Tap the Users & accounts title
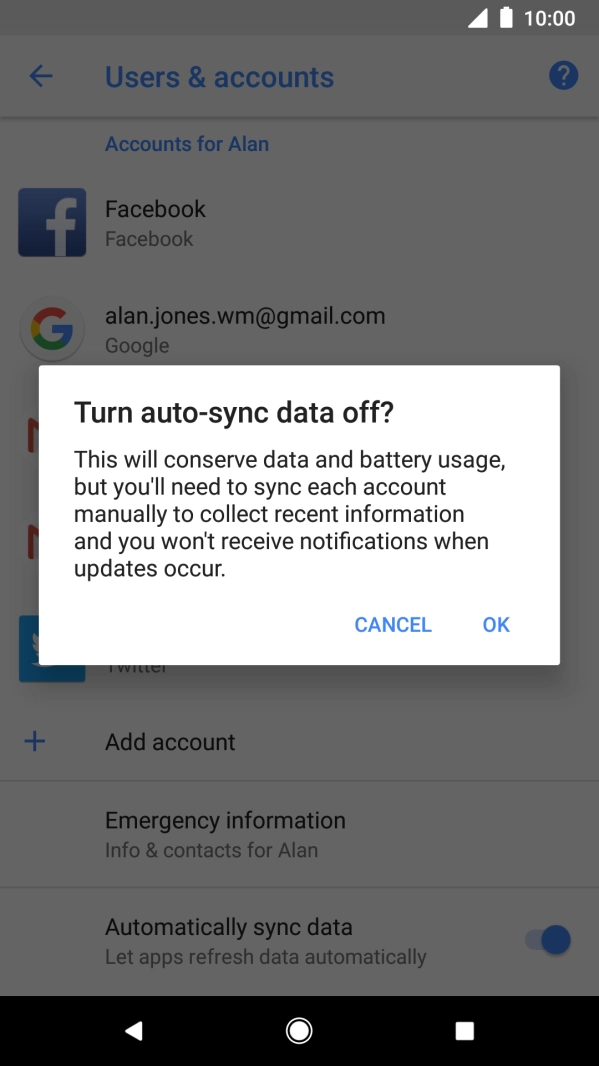This screenshot has height=1066, width=599. point(219,77)
